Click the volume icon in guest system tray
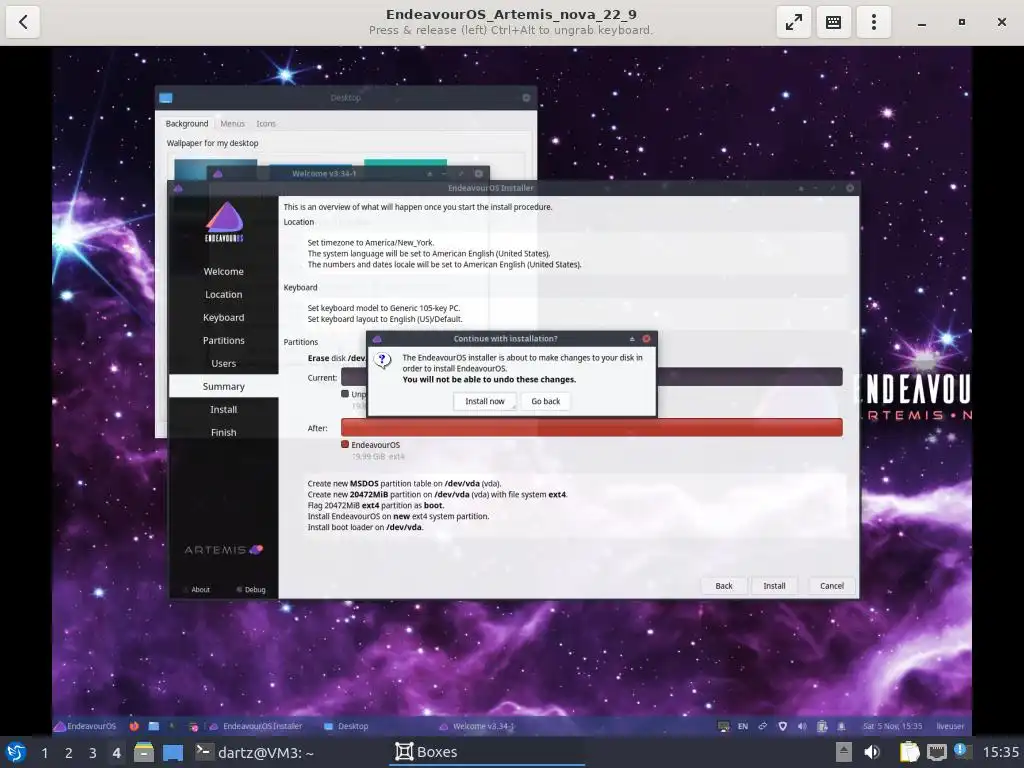The width and height of the screenshot is (1024, 768). click(x=802, y=726)
